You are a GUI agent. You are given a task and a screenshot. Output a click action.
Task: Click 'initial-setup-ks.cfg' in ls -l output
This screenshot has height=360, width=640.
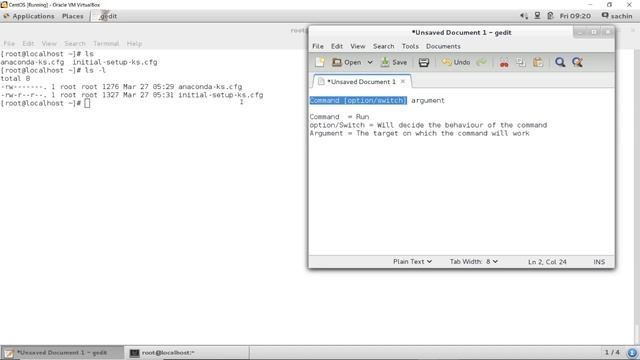(220, 95)
